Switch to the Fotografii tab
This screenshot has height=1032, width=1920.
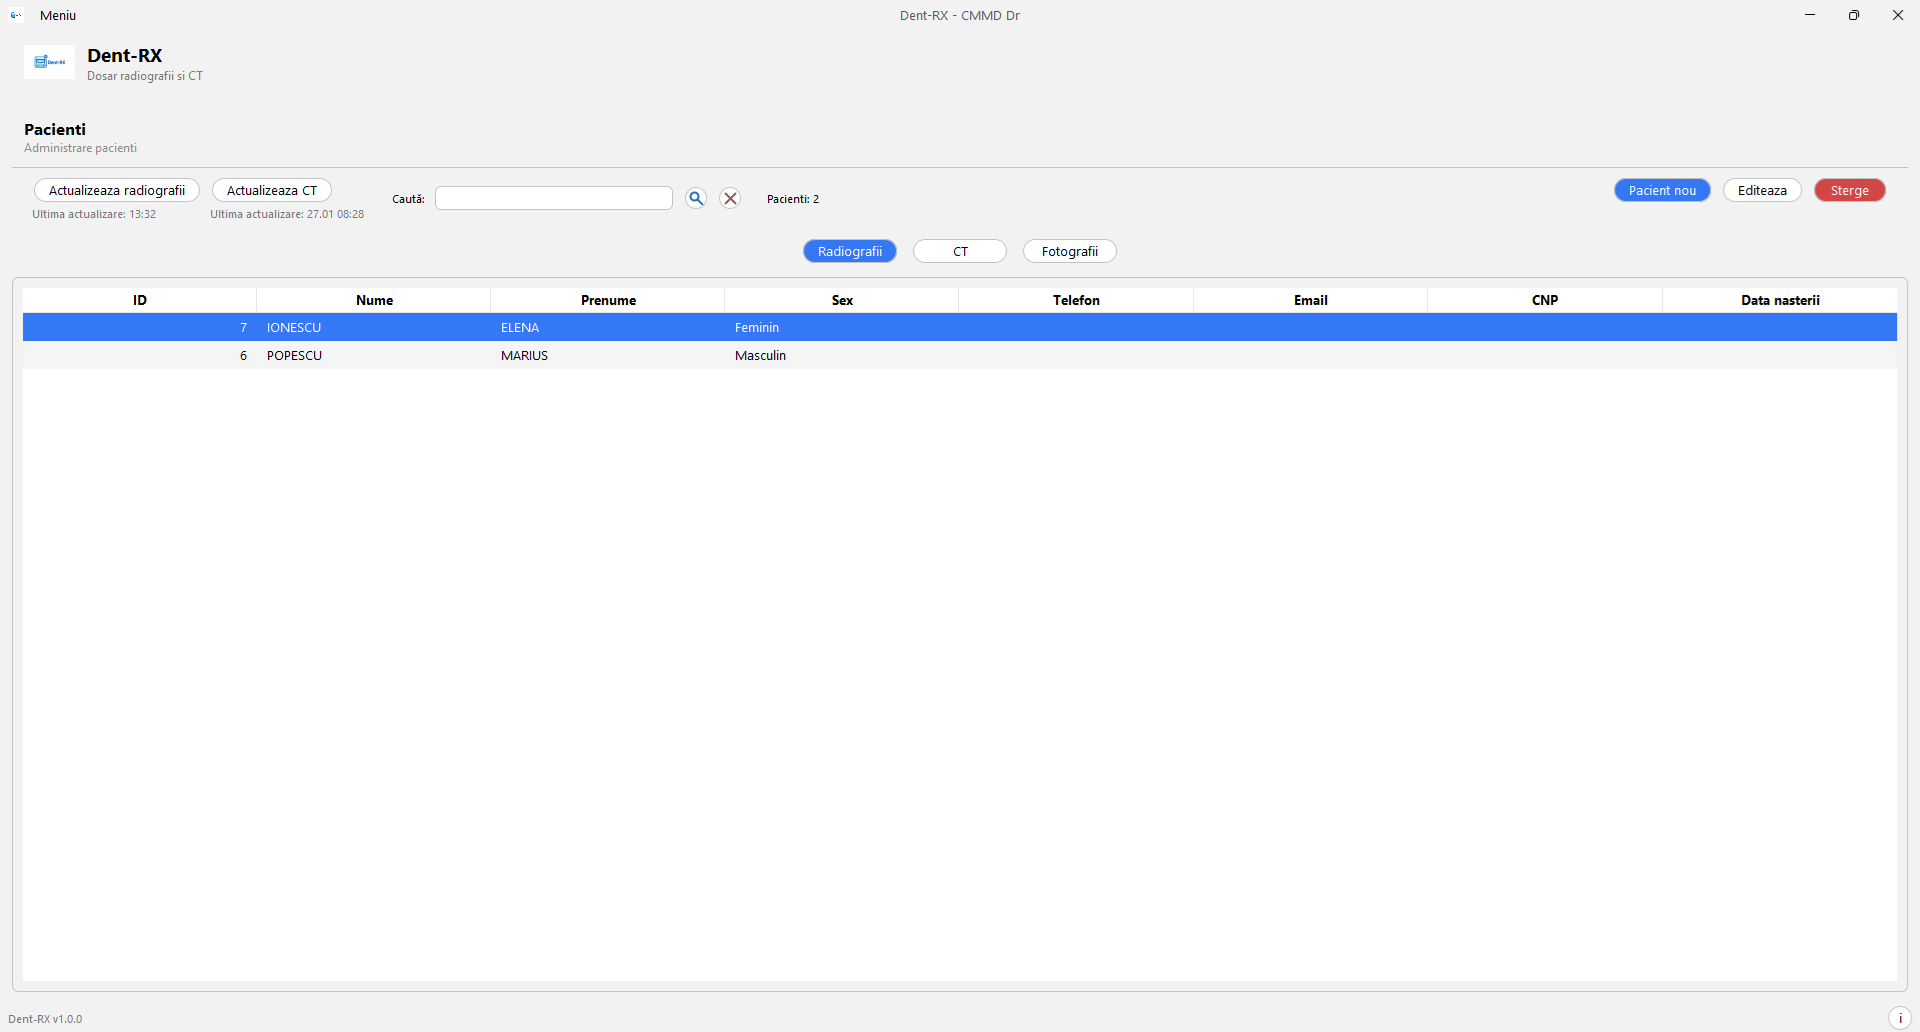coord(1069,251)
